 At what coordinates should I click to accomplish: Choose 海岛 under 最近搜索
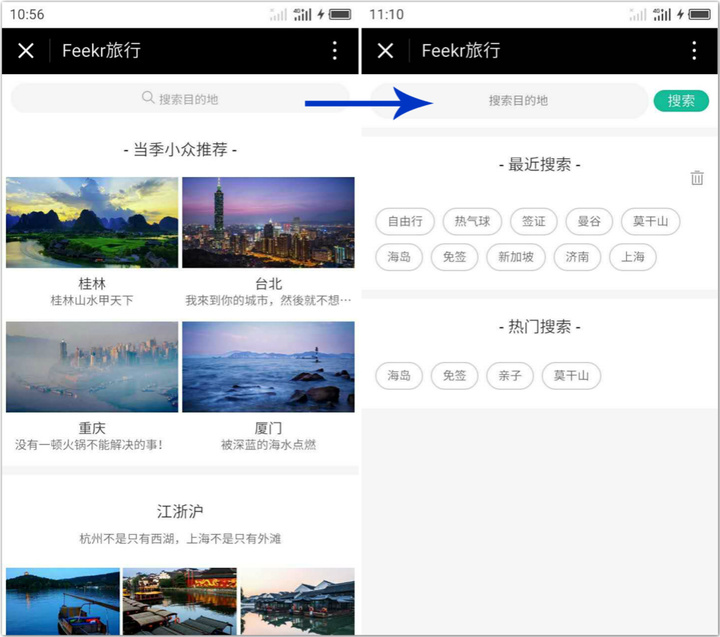pyautogui.click(x=399, y=257)
